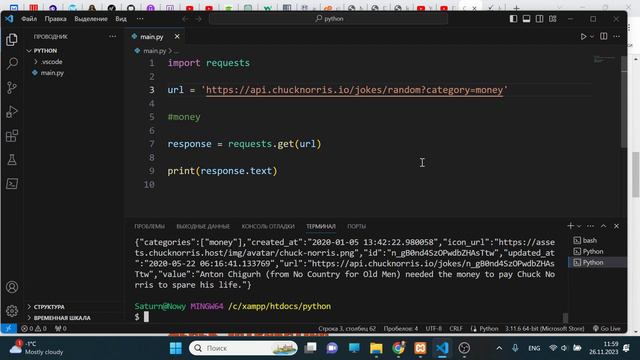The height and width of the screenshot is (360, 640).
Task: Open Explorer panel more actions ellipsis
Action: tap(113, 37)
